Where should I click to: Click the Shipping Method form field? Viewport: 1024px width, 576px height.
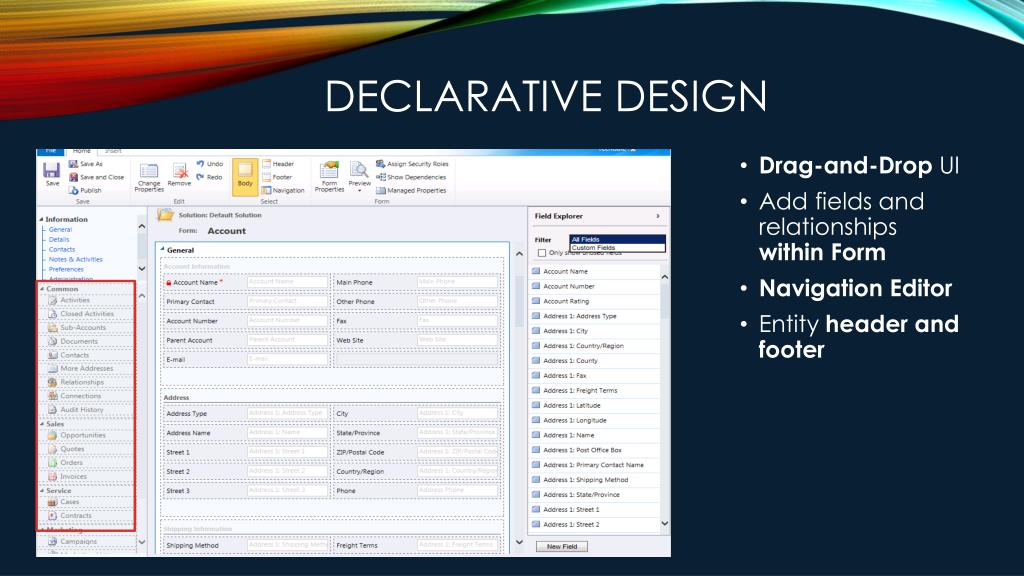coord(287,545)
